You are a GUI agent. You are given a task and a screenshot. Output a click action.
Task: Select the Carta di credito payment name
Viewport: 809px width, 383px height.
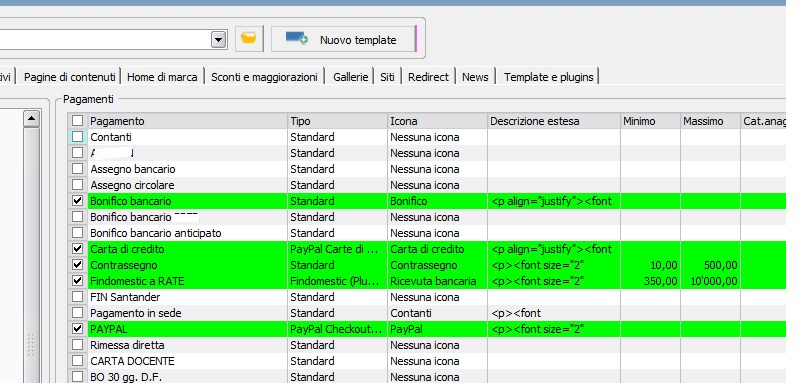127,249
